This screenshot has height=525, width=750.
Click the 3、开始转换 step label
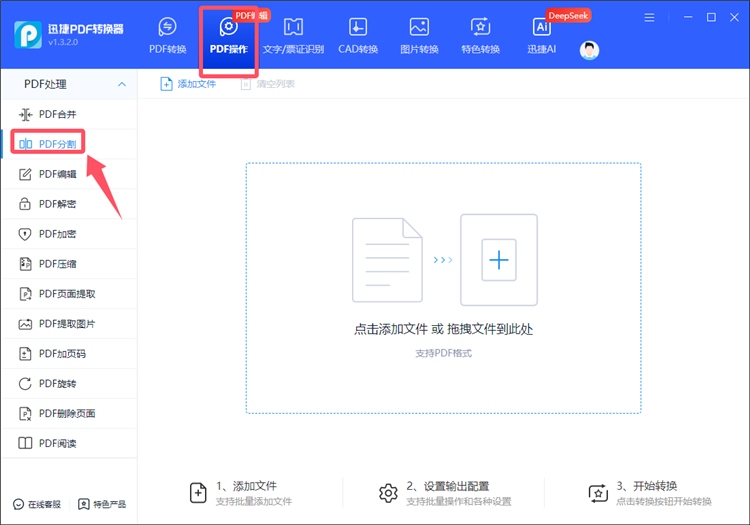[x=647, y=486]
